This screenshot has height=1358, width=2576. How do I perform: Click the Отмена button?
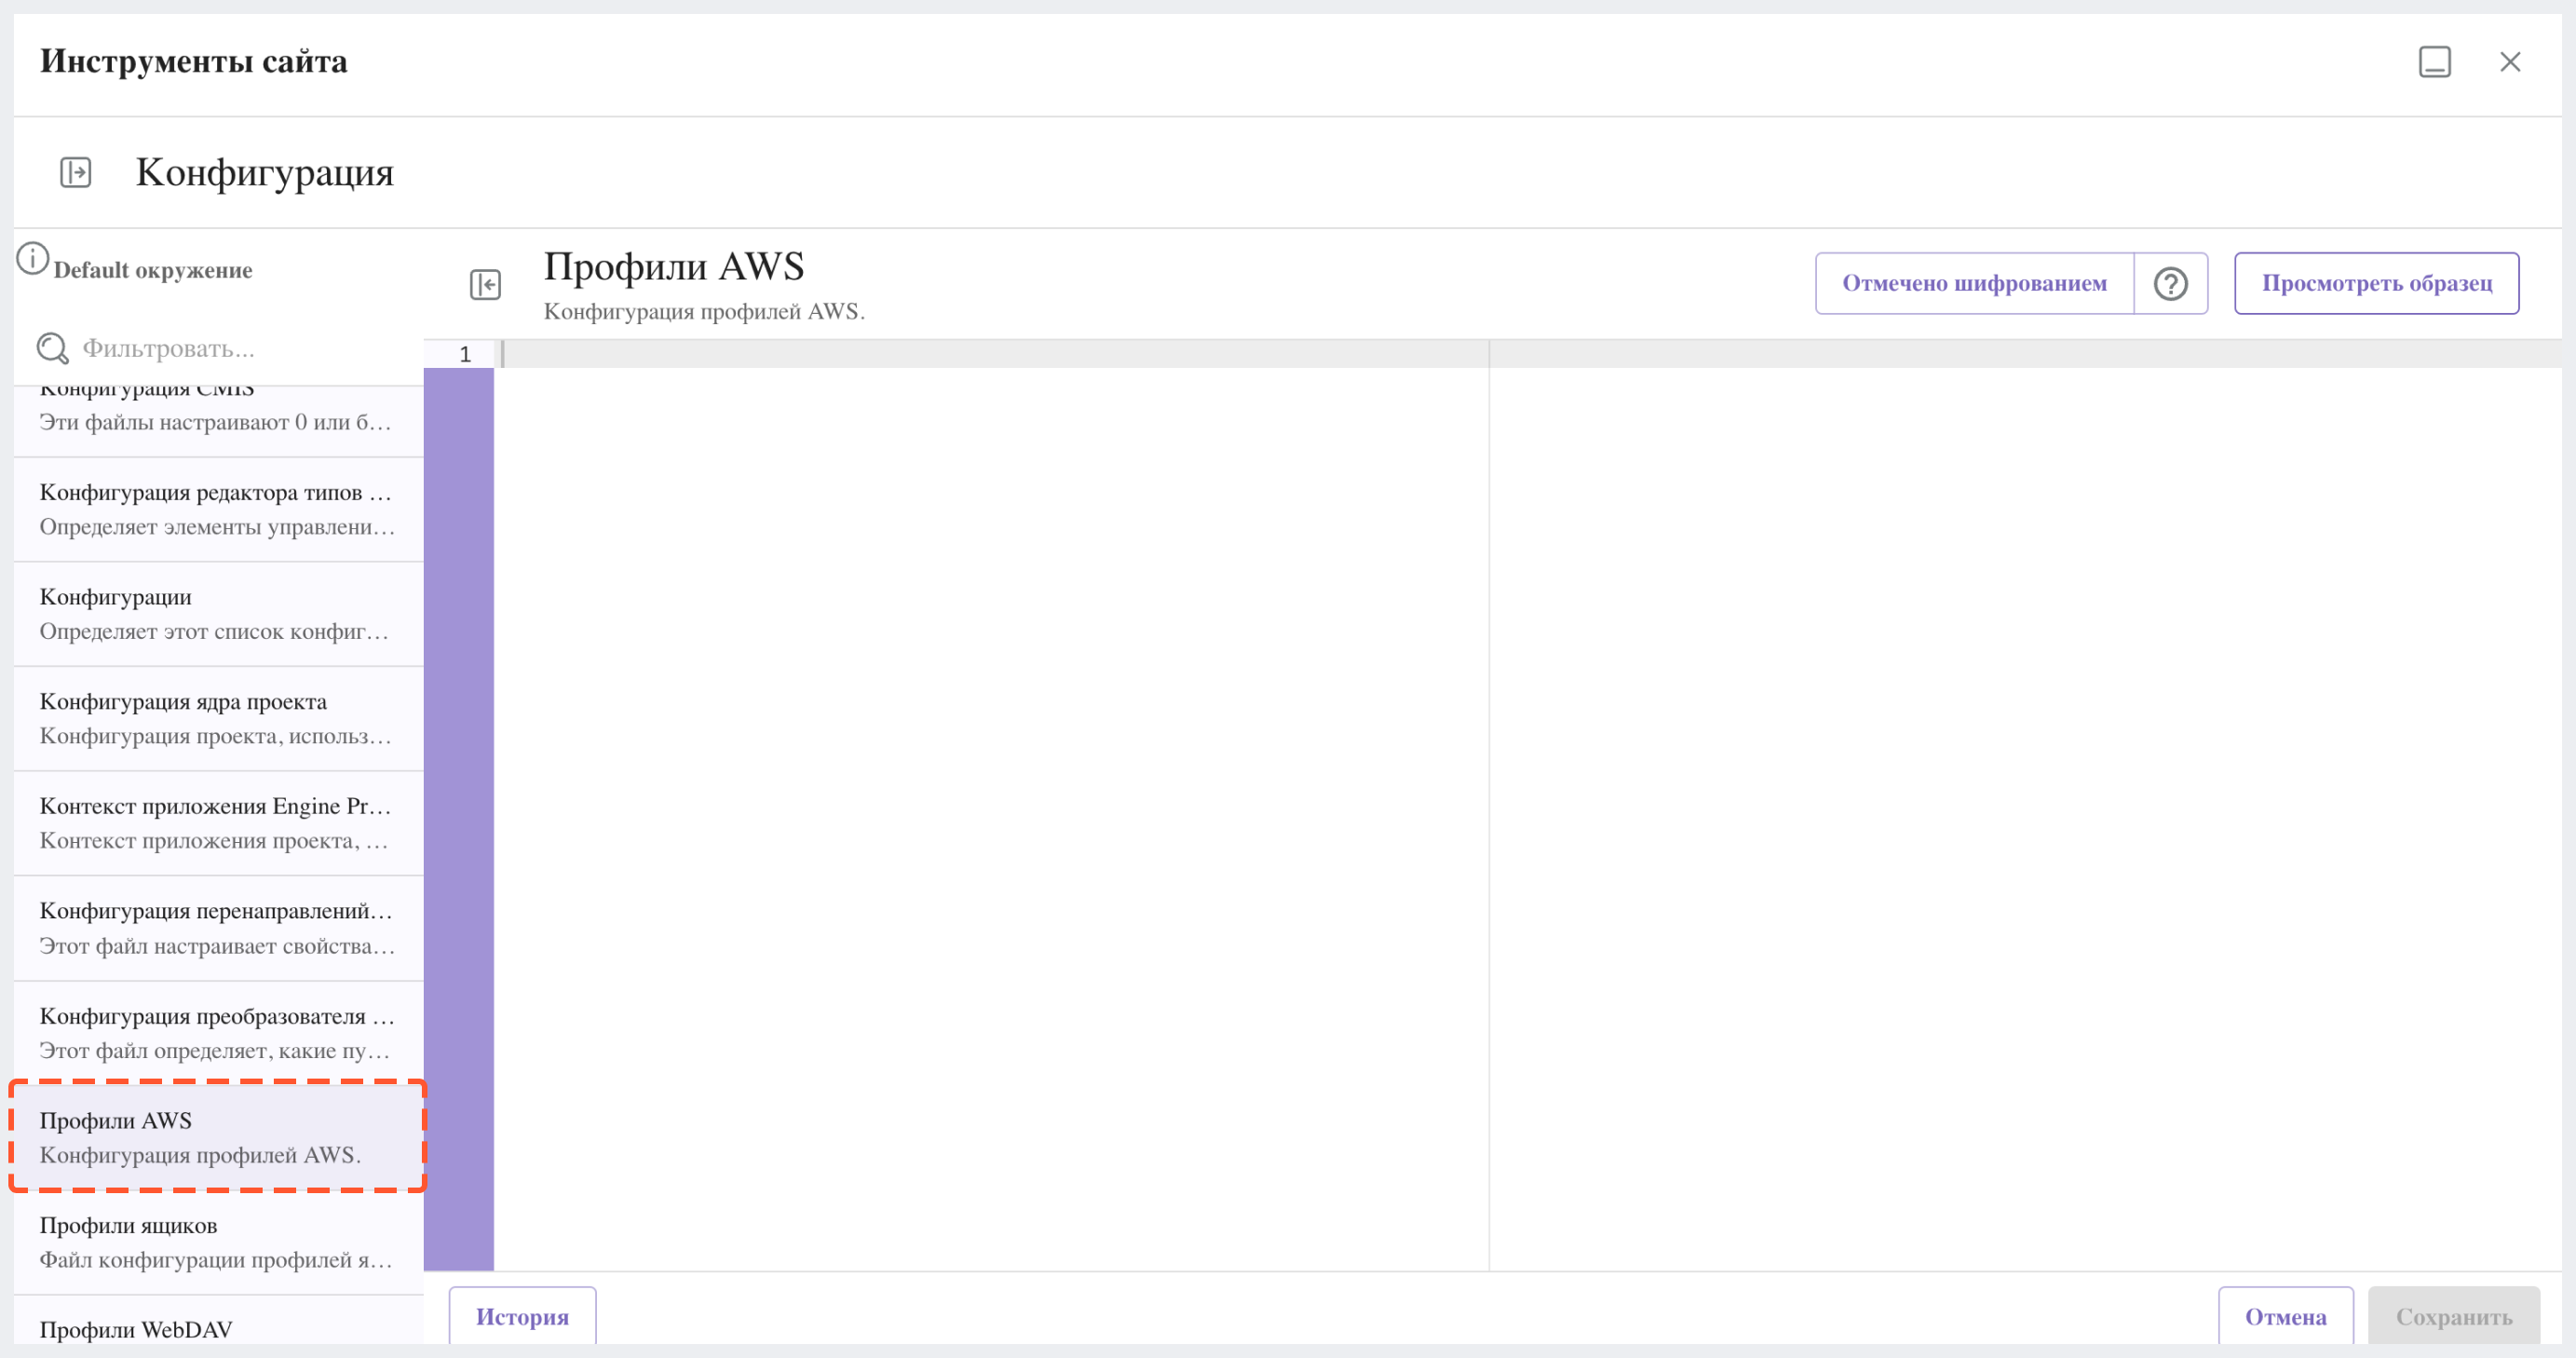2285,1316
